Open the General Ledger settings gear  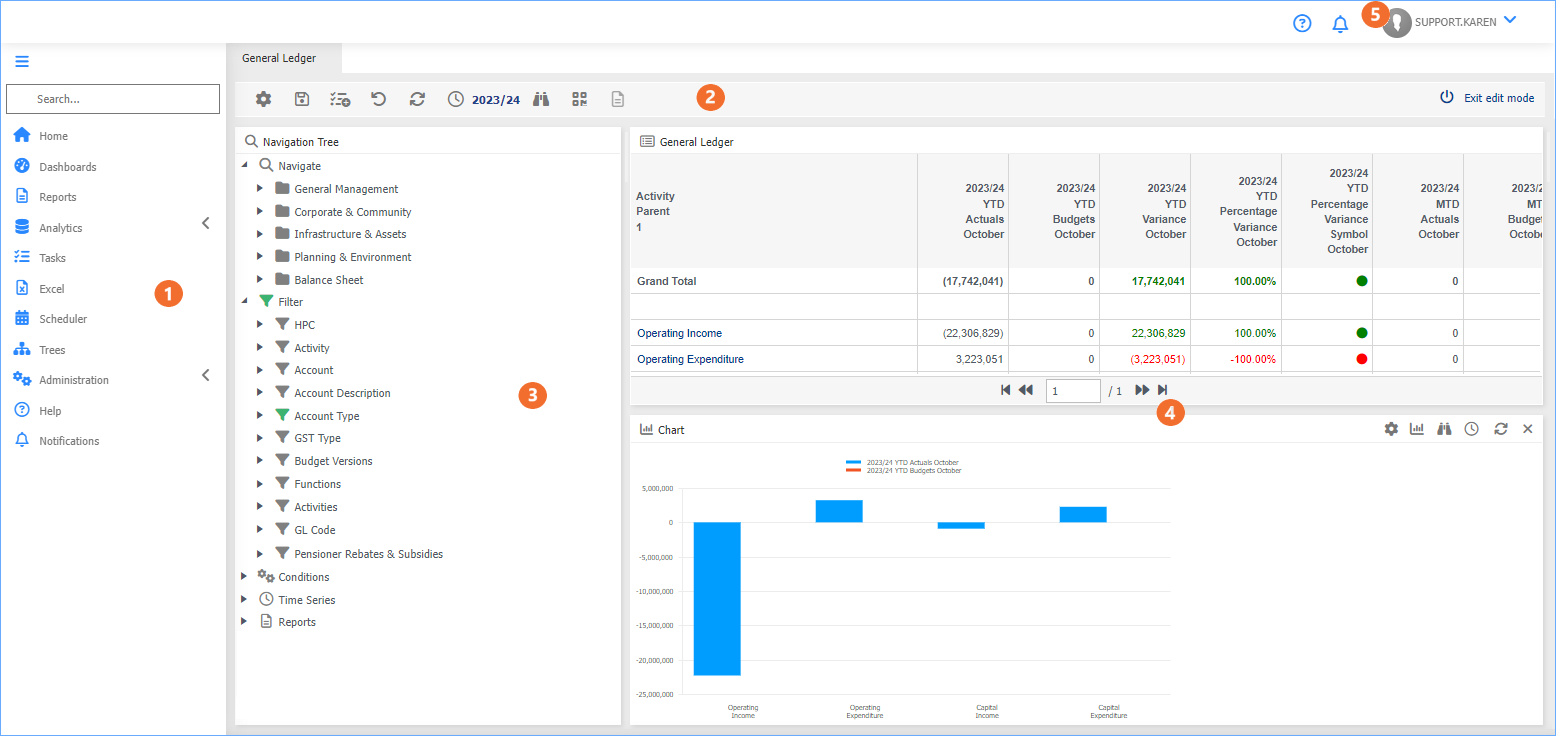263,98
